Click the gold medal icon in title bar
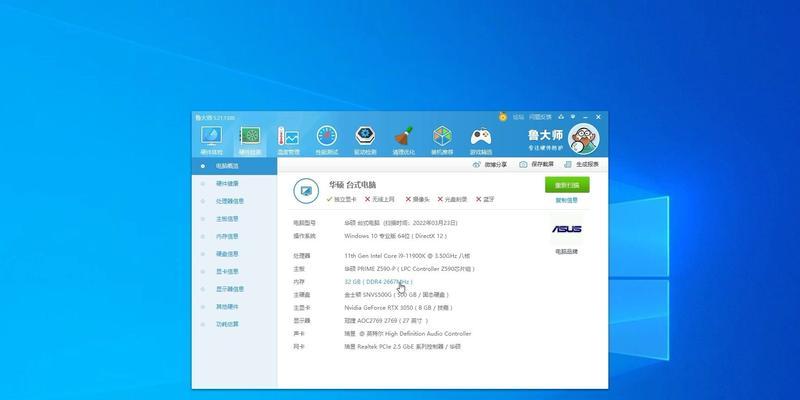The height and width of the screenshot is (400, 800). (503, 117)
